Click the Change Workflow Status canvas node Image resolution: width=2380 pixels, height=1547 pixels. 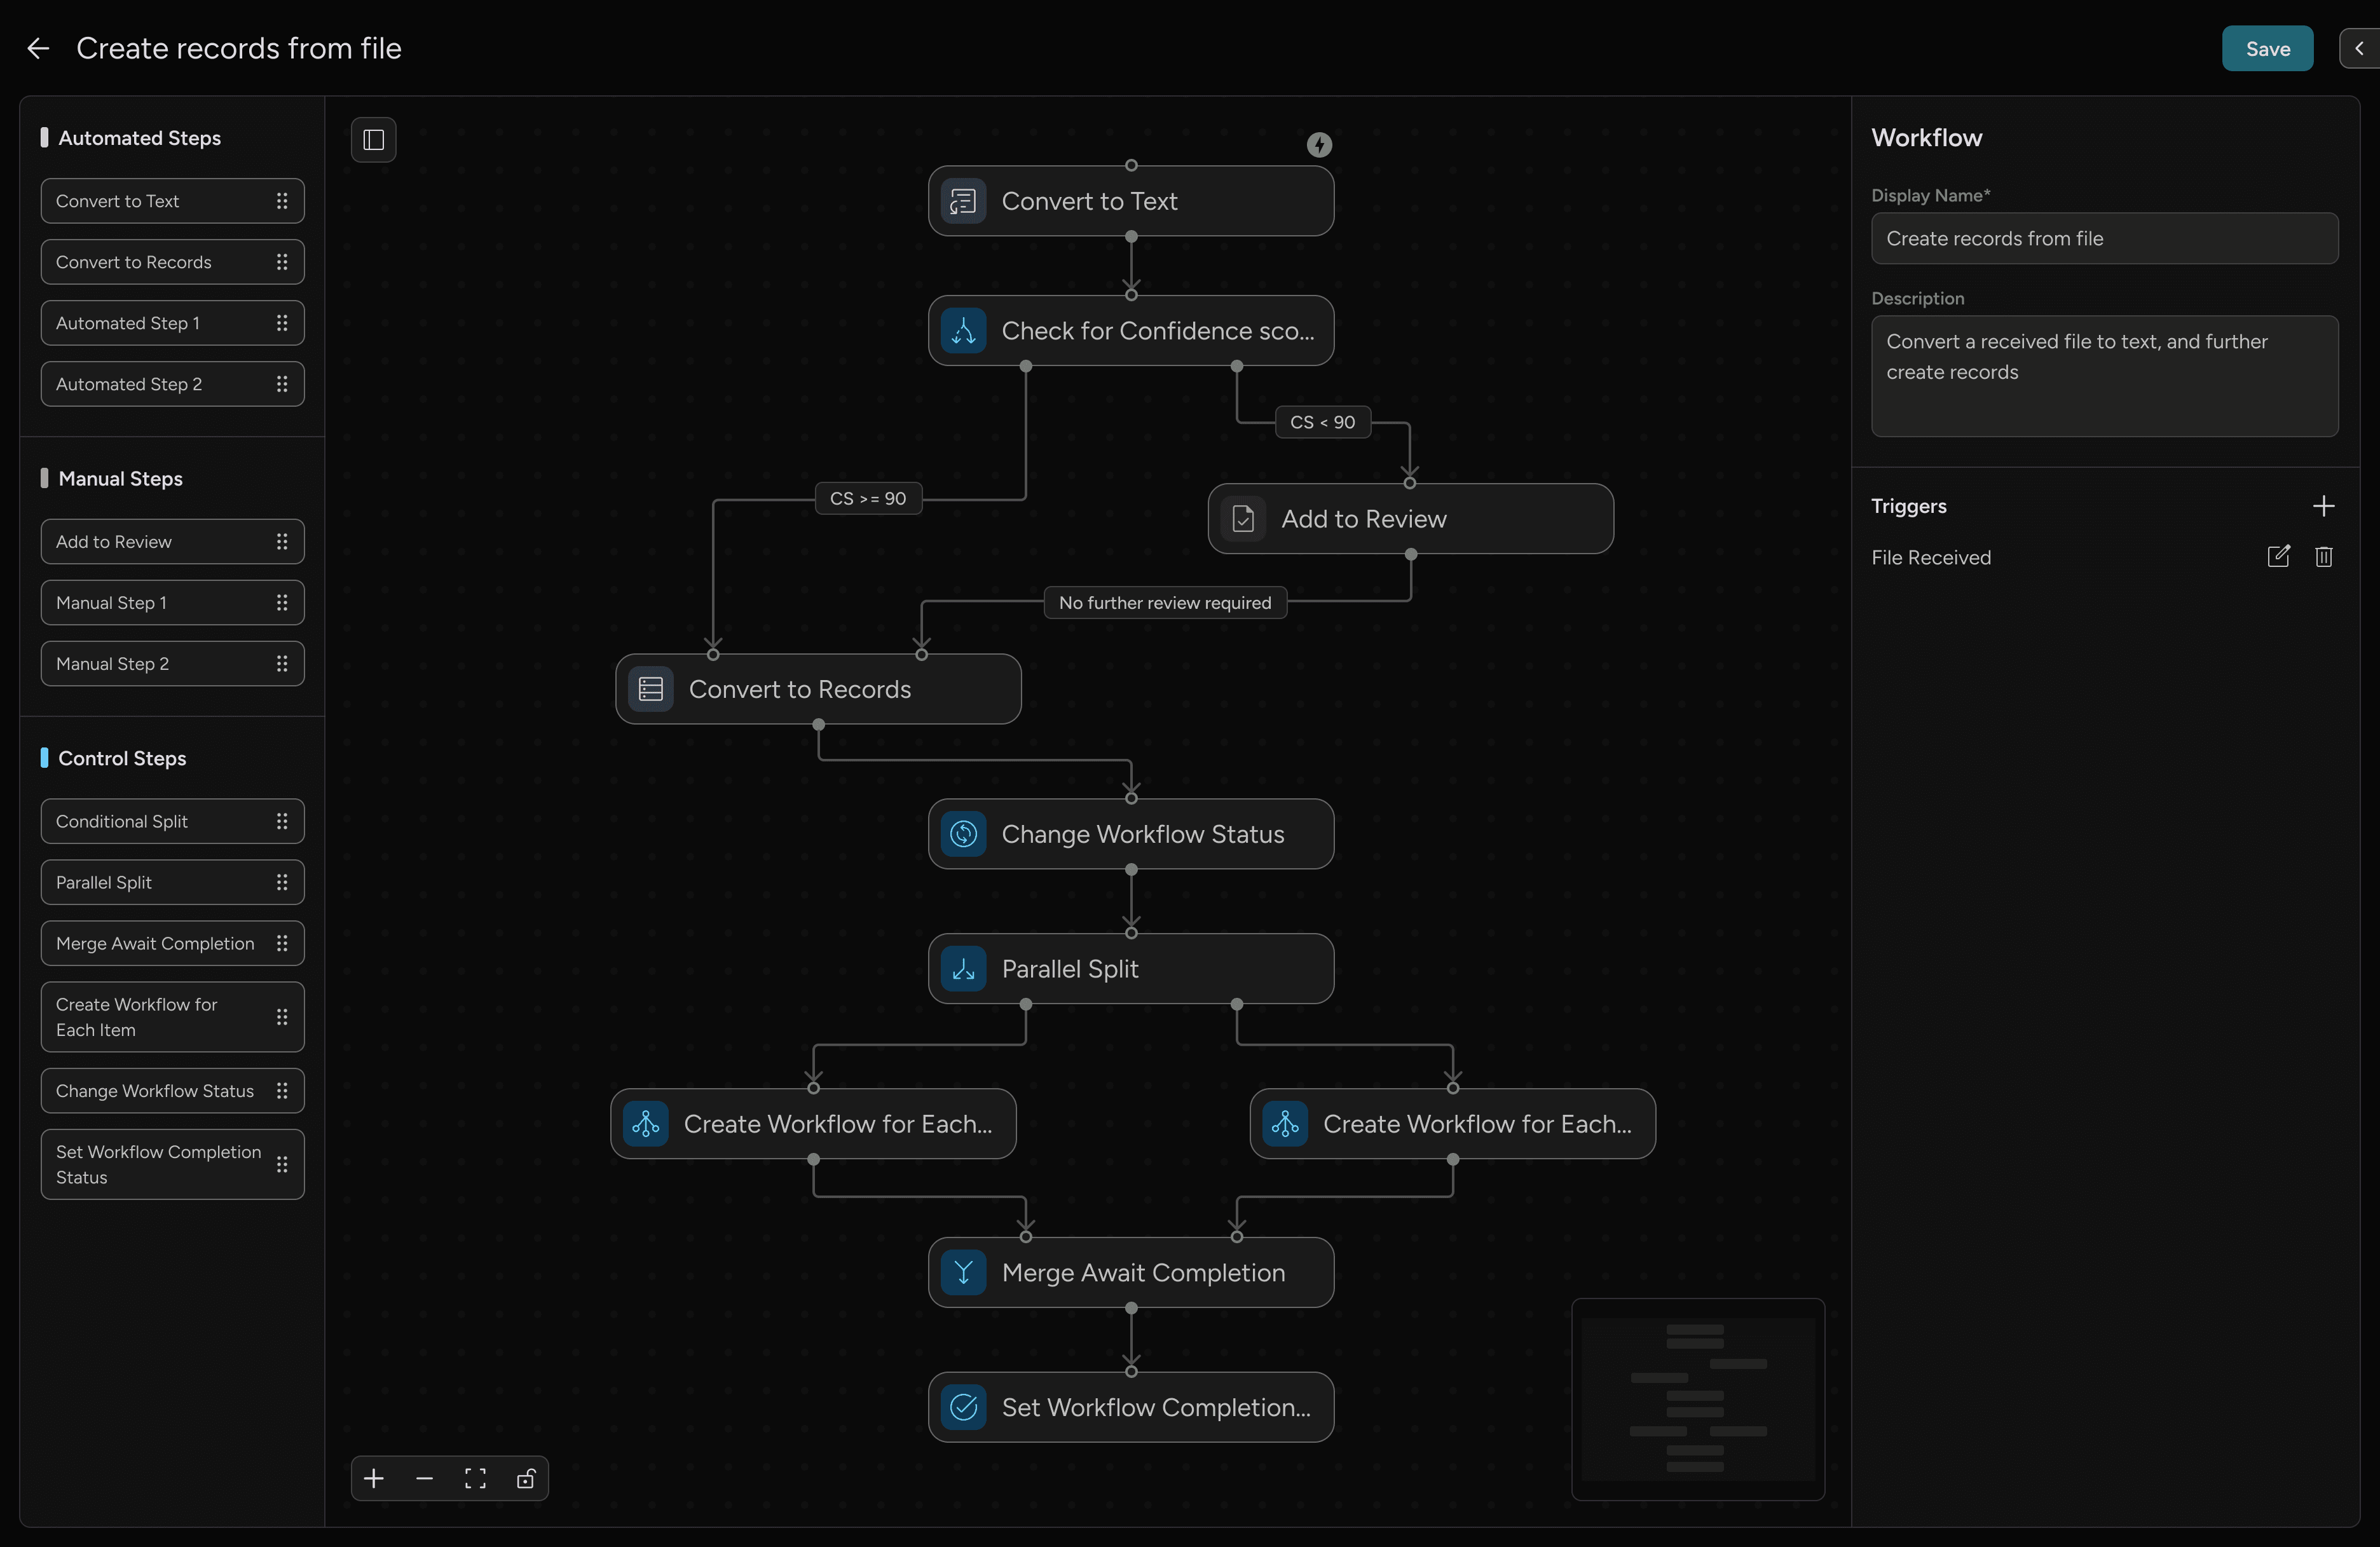(1131, 834)
